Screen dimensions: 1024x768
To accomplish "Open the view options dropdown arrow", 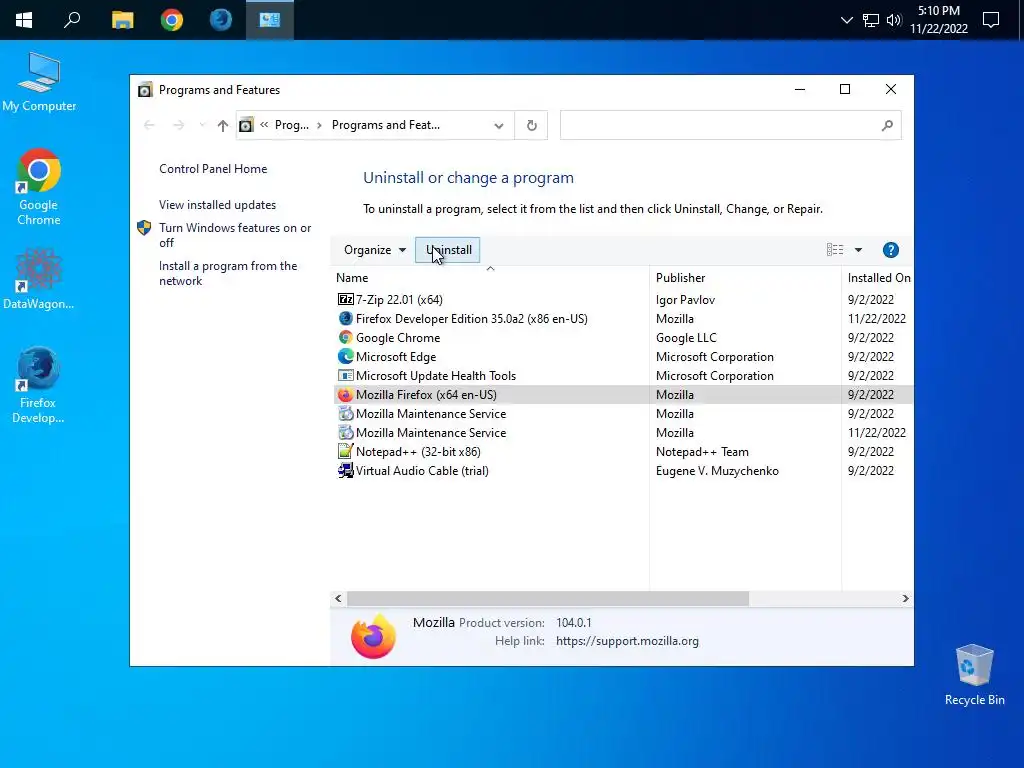I will (858, 250).
